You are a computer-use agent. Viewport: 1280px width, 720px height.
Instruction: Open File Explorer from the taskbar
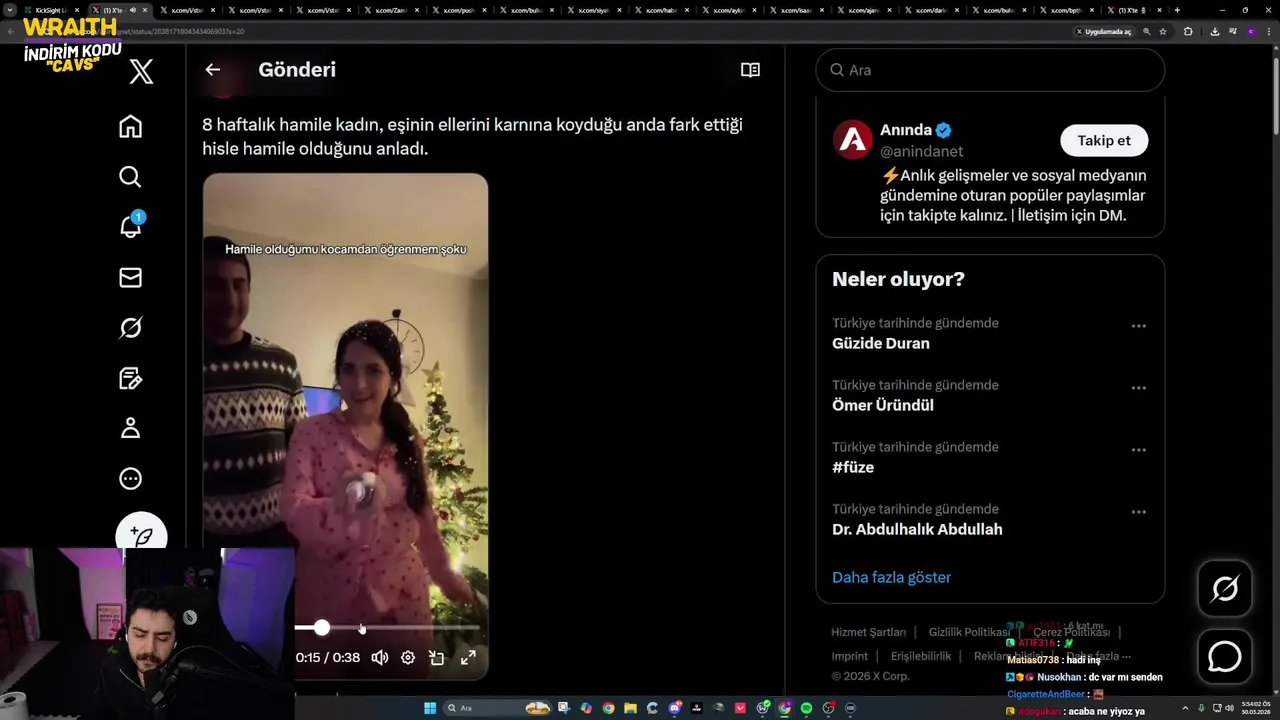630,708
